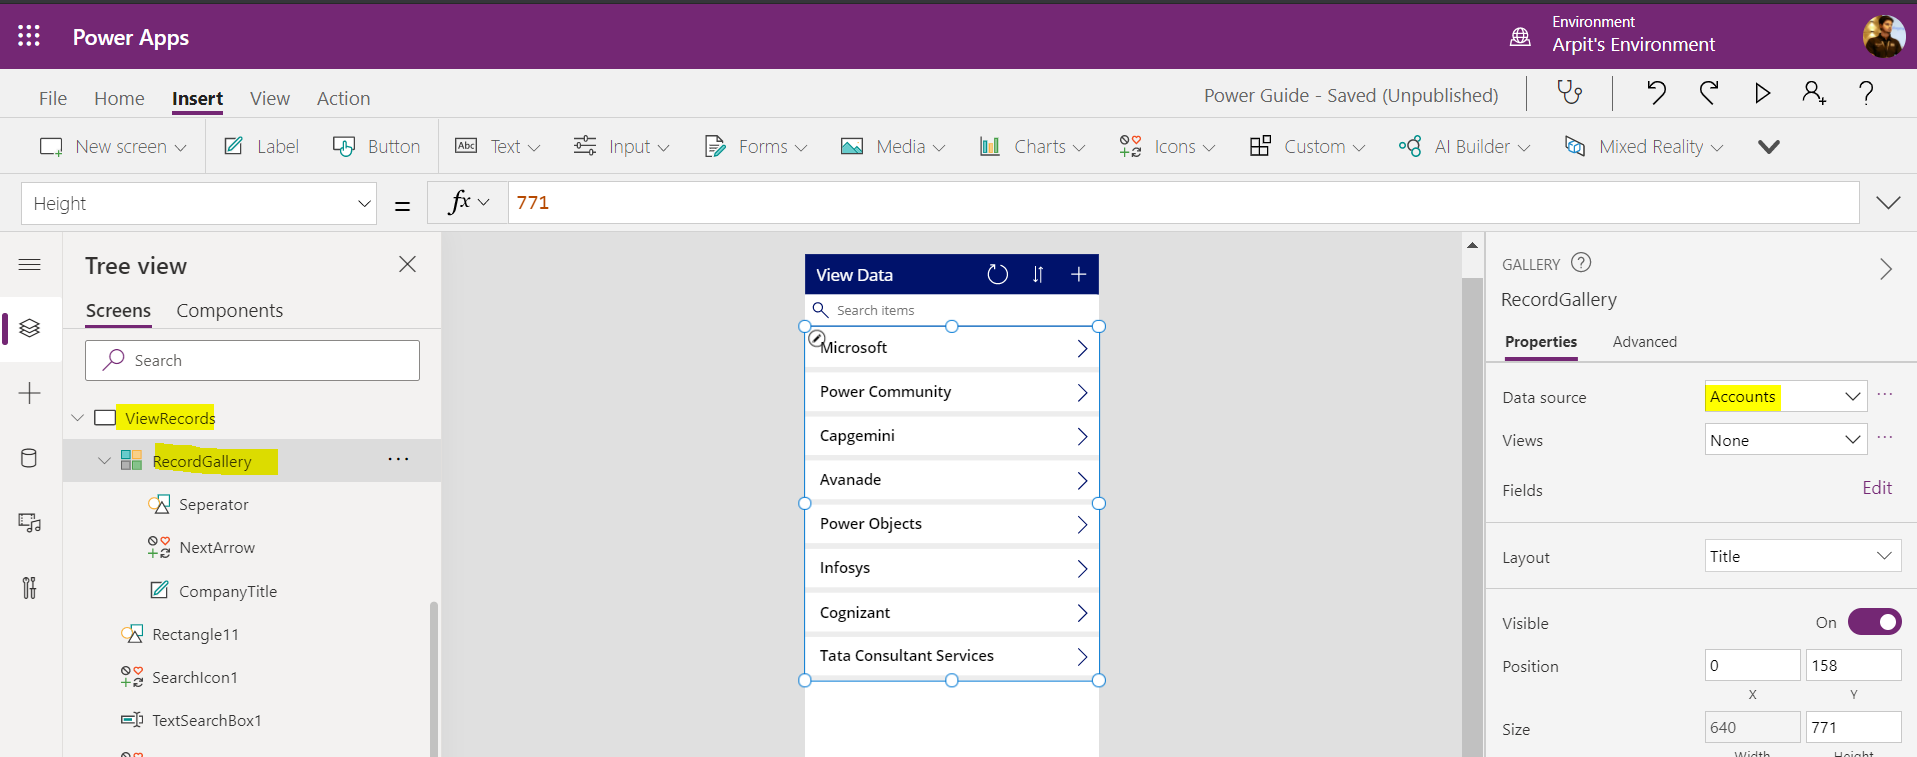Insert a Label control
The height and width of the screenshot is (757, 1917).
tap(261, 146)
